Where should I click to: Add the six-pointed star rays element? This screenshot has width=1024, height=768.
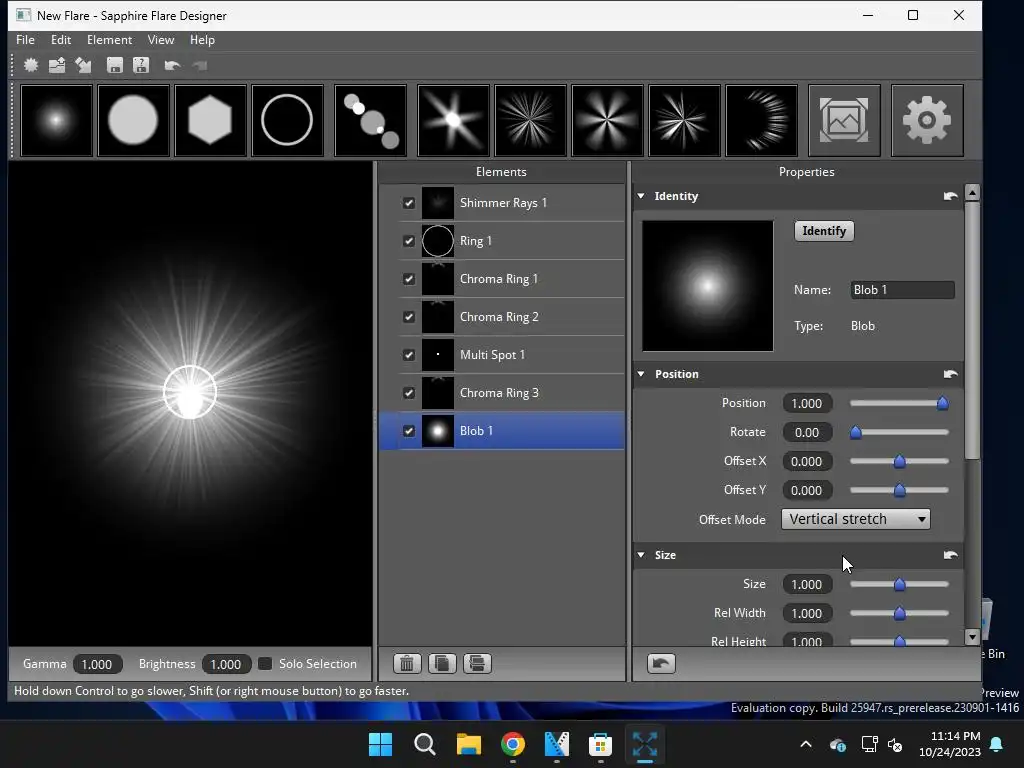coord(453,120)
